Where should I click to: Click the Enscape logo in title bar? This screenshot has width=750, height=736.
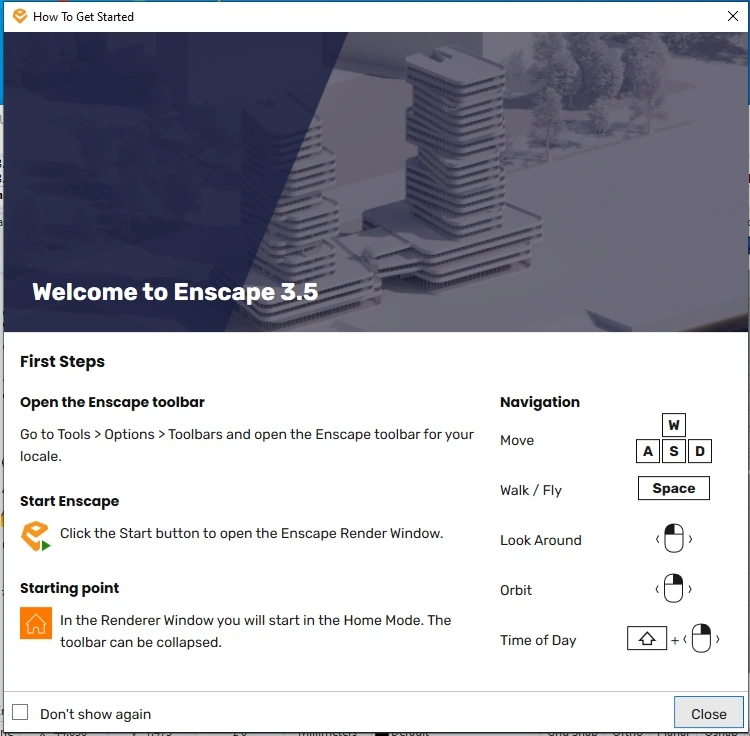coord(20,16)
